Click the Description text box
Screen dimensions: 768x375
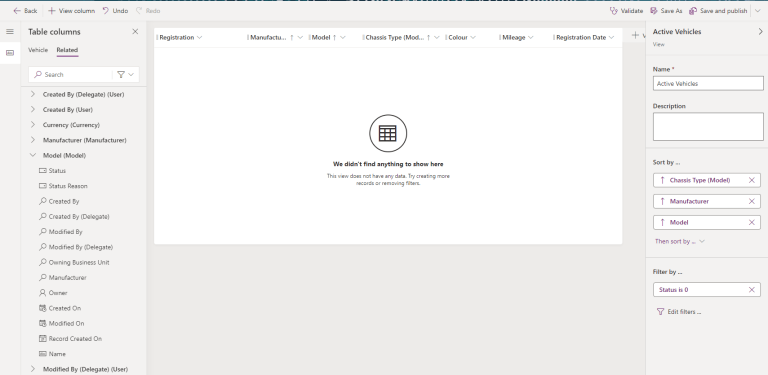(708, 126)
